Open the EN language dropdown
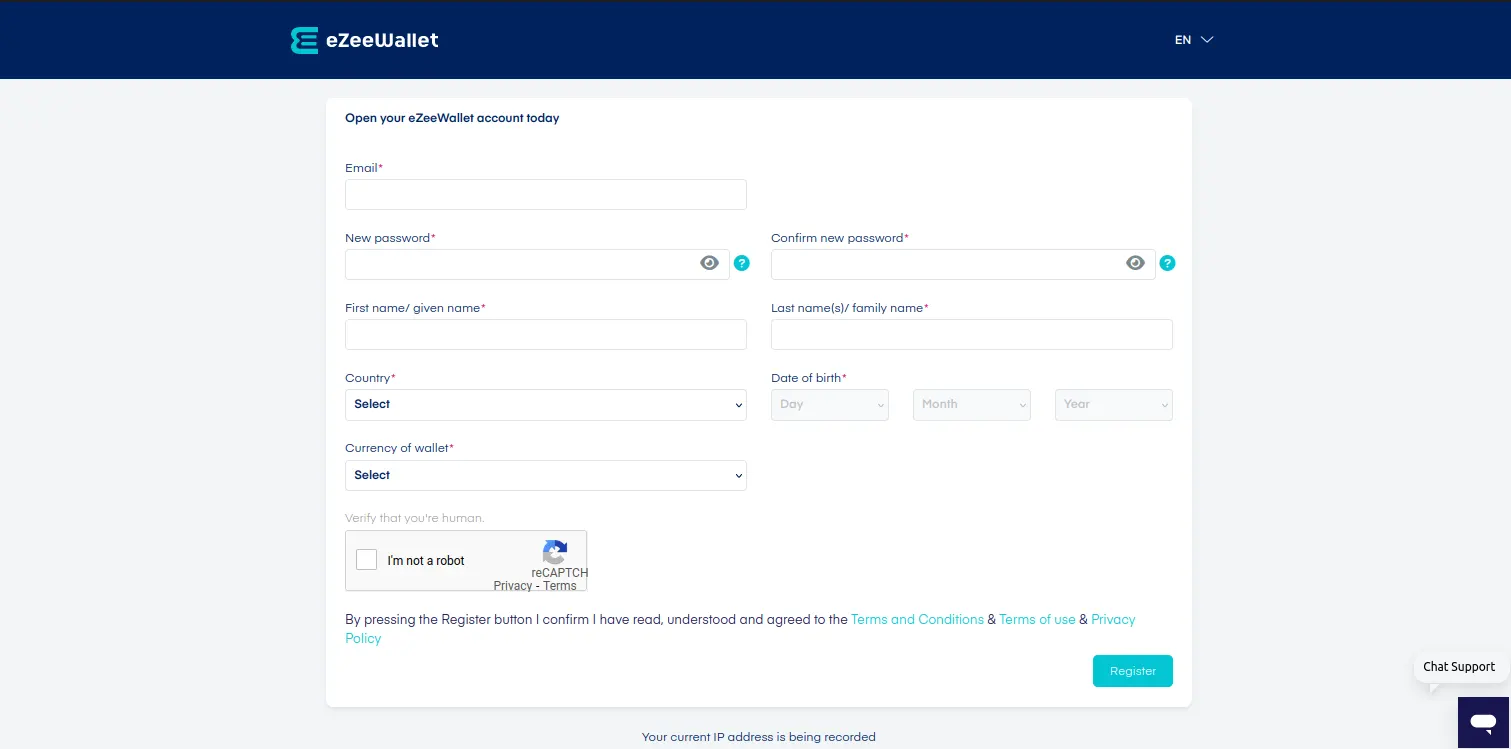The width and height of the screenshot is (1511, 749). (x=1194, y=40)
